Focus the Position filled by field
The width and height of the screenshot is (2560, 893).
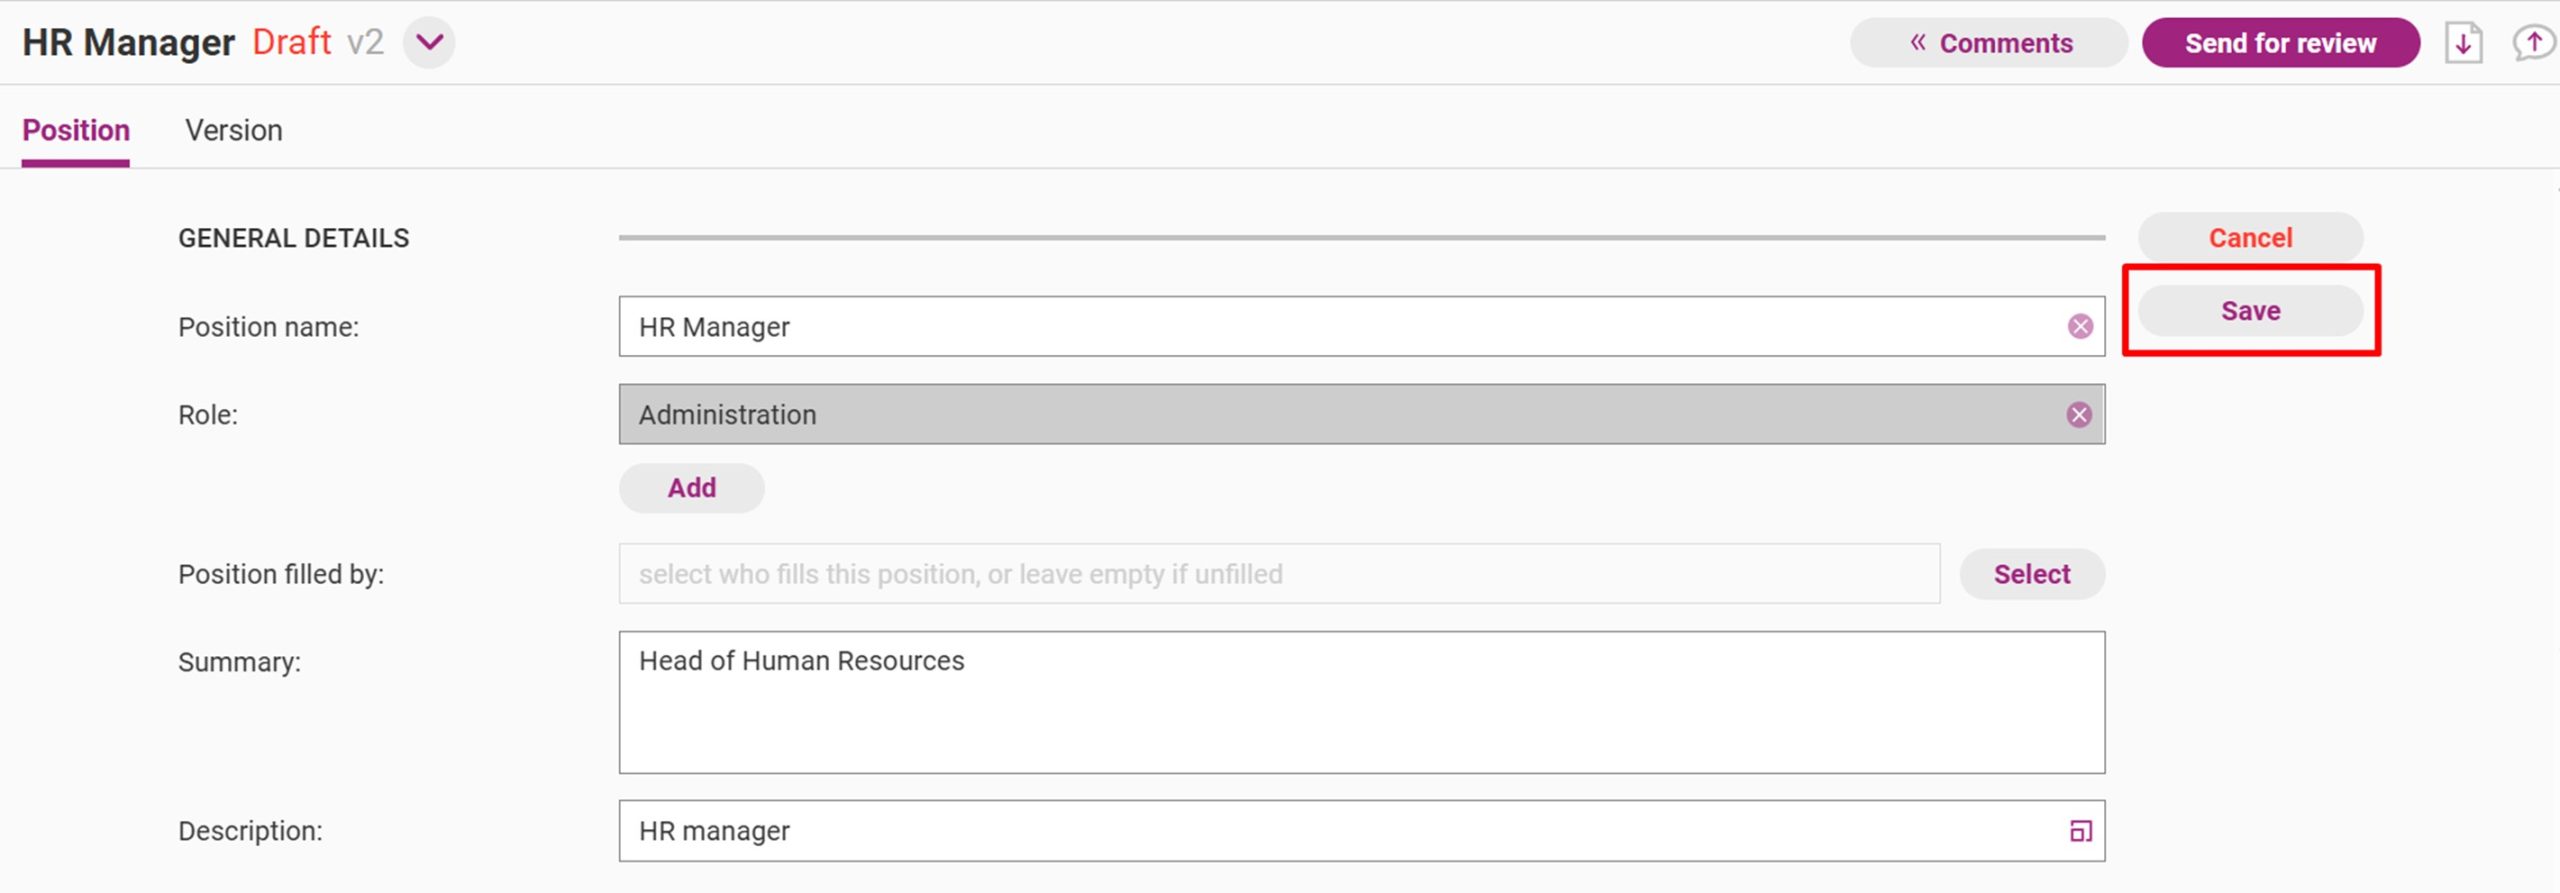coord(1279,574)
